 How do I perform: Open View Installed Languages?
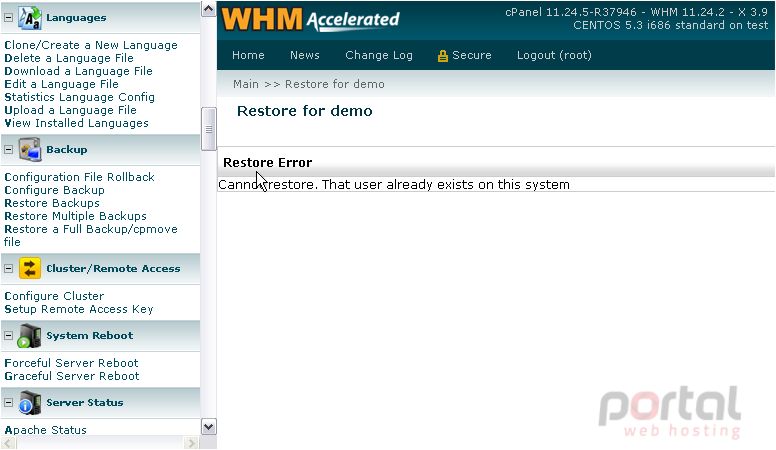pos(77,123)
